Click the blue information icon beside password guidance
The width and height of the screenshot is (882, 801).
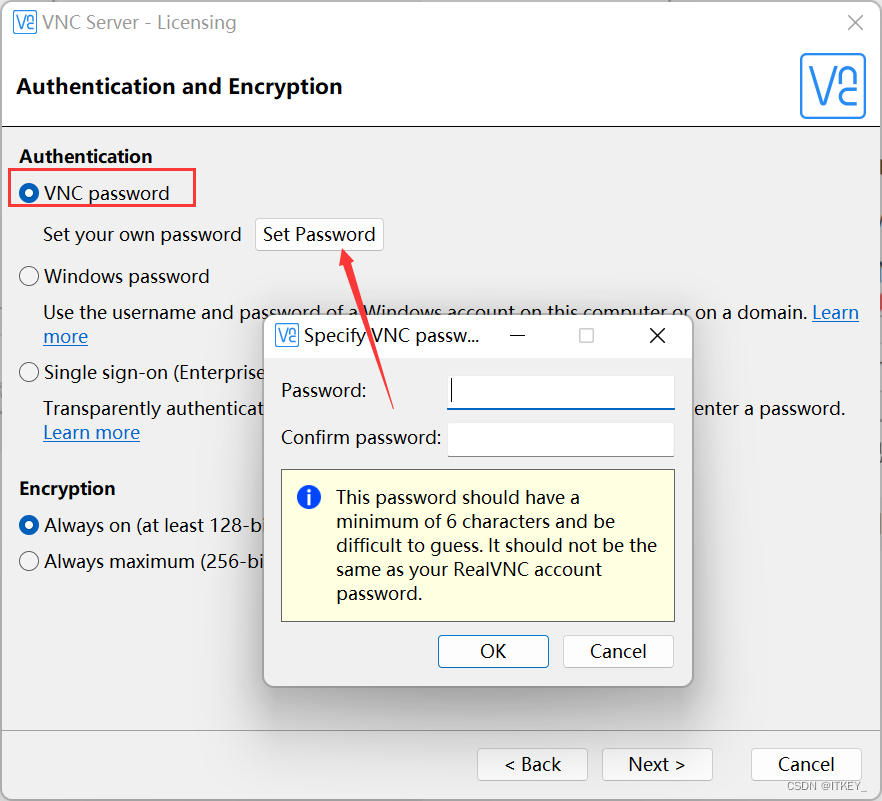(x=308, y=497)
